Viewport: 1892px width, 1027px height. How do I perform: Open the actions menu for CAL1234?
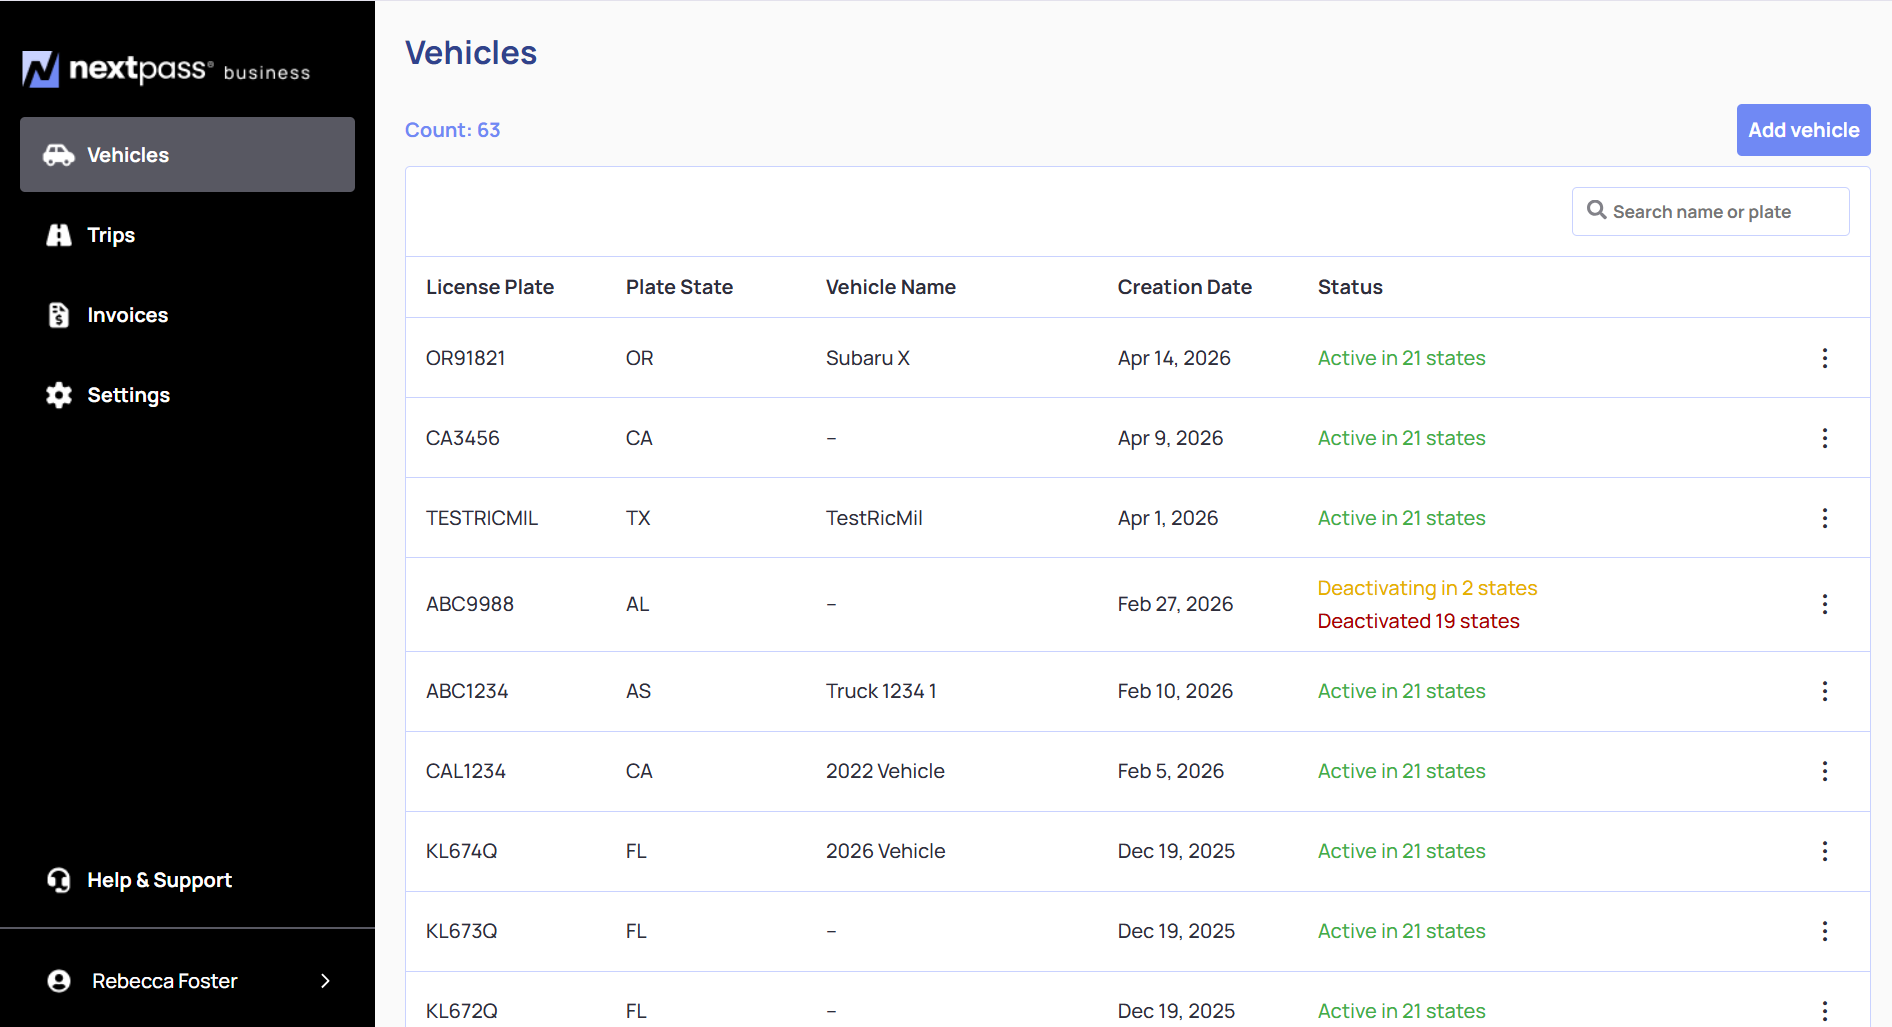(x=1825, y=771)
